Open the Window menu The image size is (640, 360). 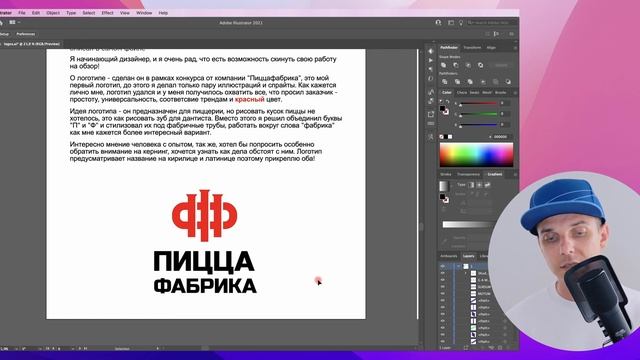144,13
